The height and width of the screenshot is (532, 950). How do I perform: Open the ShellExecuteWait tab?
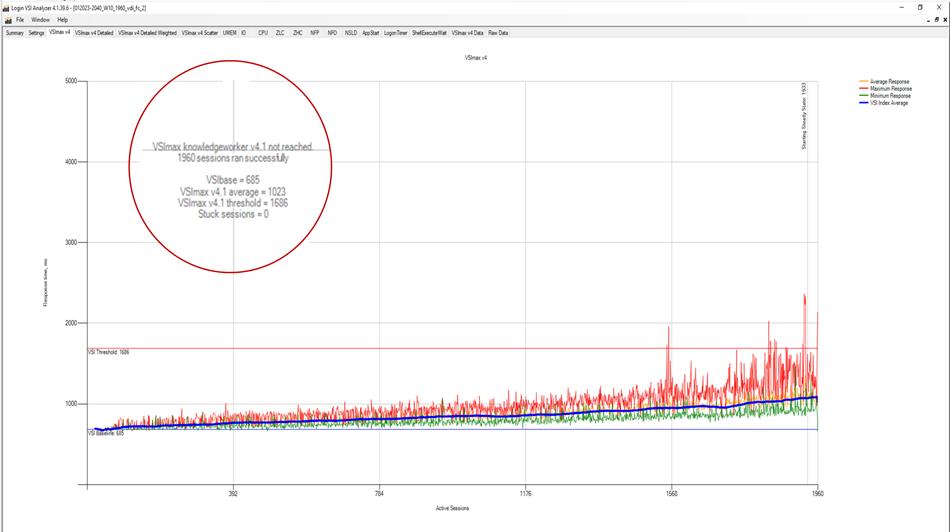pyautogui.click(x=430, y=32)
